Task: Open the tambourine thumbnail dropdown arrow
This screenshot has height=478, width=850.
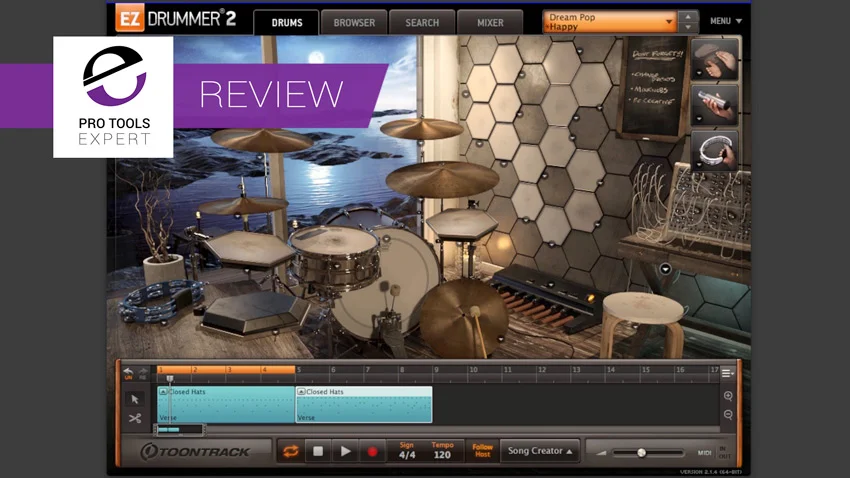Action: [x=699, y=164]
